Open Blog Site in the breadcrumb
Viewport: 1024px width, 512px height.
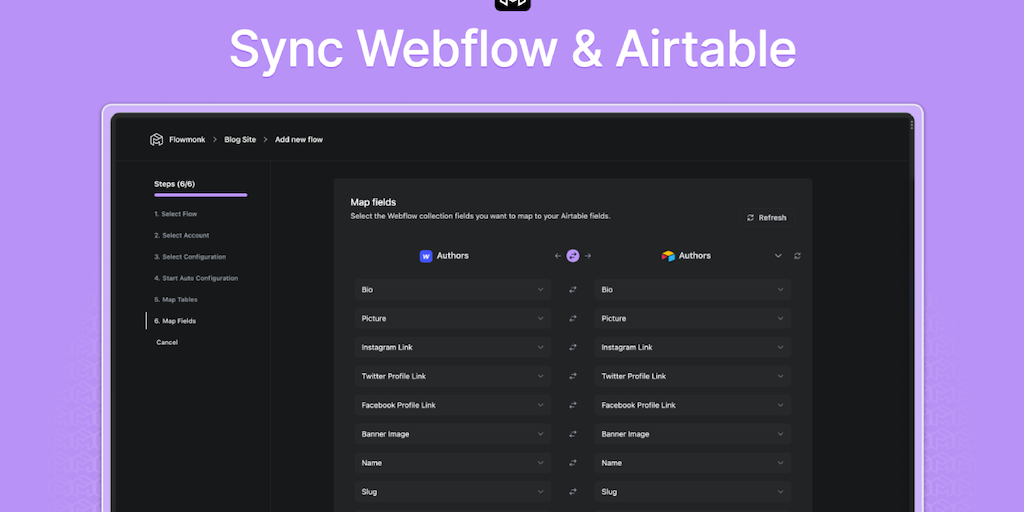tap(240, 140)
